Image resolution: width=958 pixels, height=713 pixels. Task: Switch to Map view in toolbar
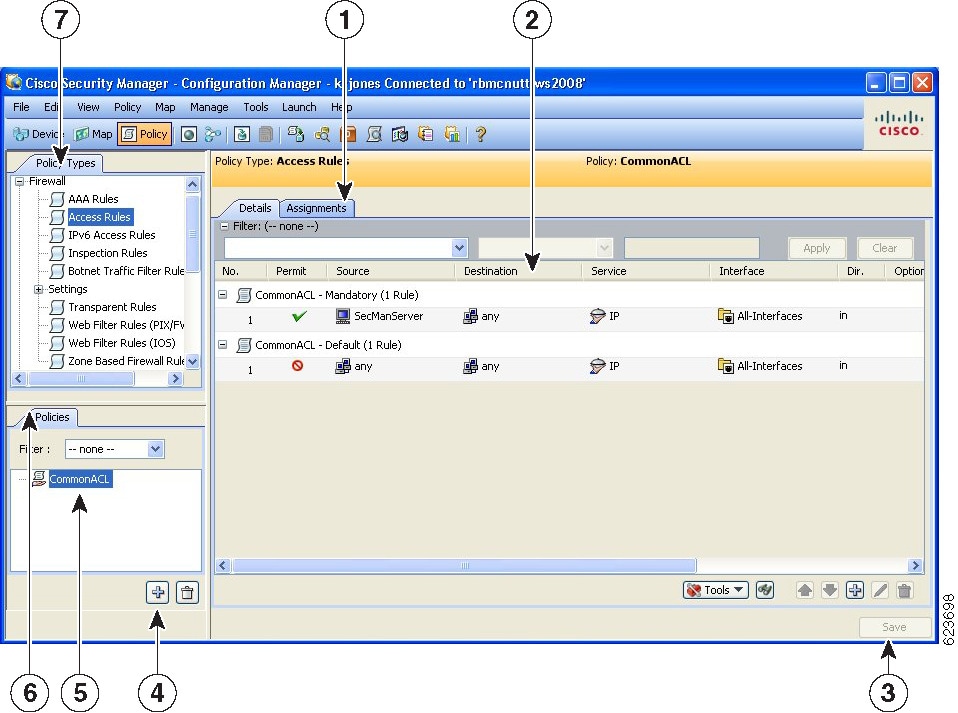point(93,134)
